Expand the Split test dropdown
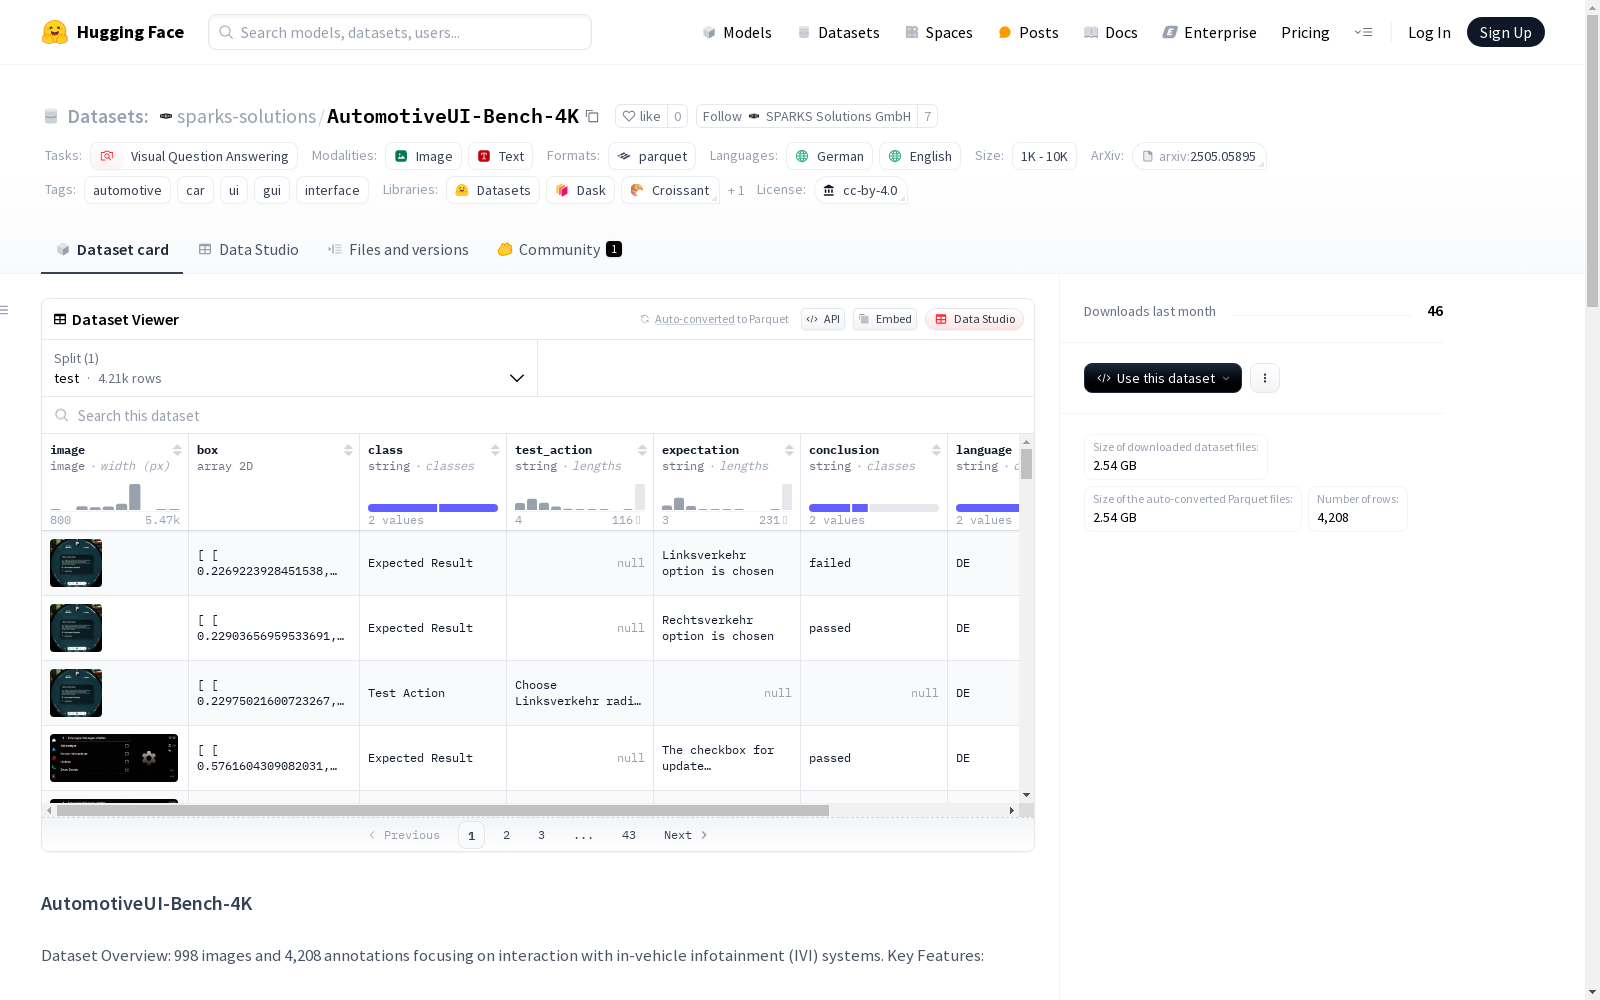1600x1000 pixels. 290,368
